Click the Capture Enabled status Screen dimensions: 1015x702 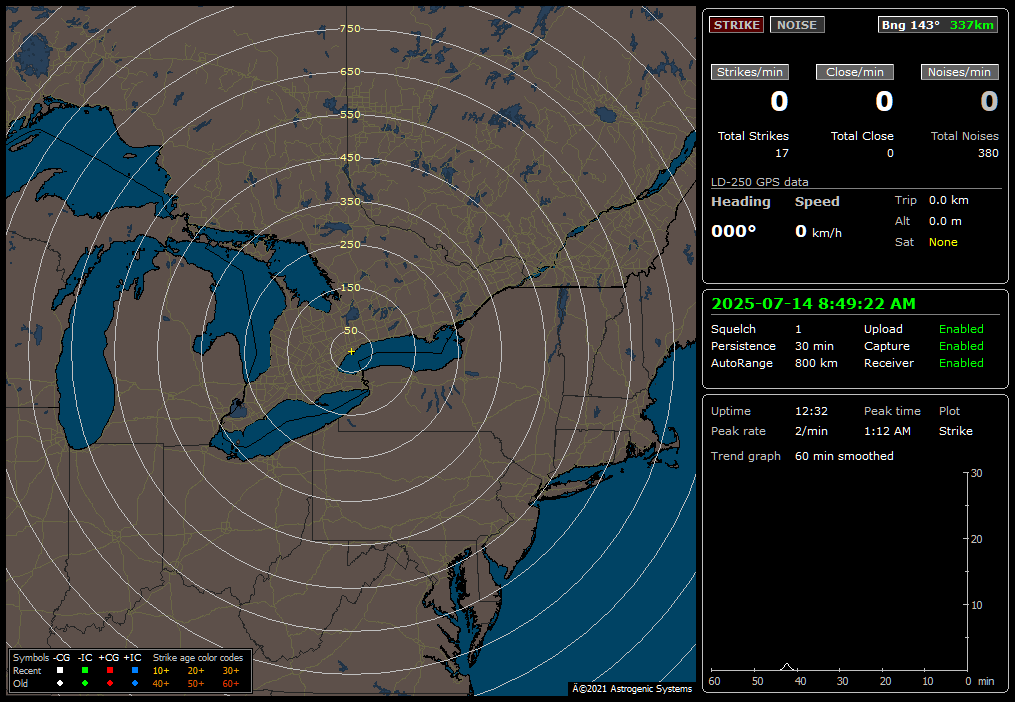961,346
